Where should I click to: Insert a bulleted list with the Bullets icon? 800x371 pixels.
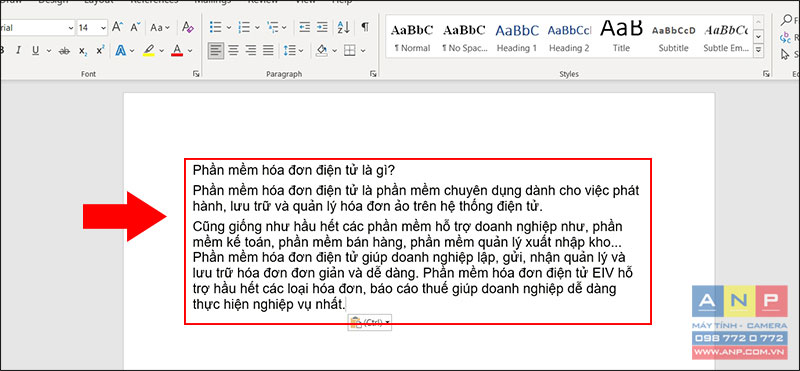216,28
